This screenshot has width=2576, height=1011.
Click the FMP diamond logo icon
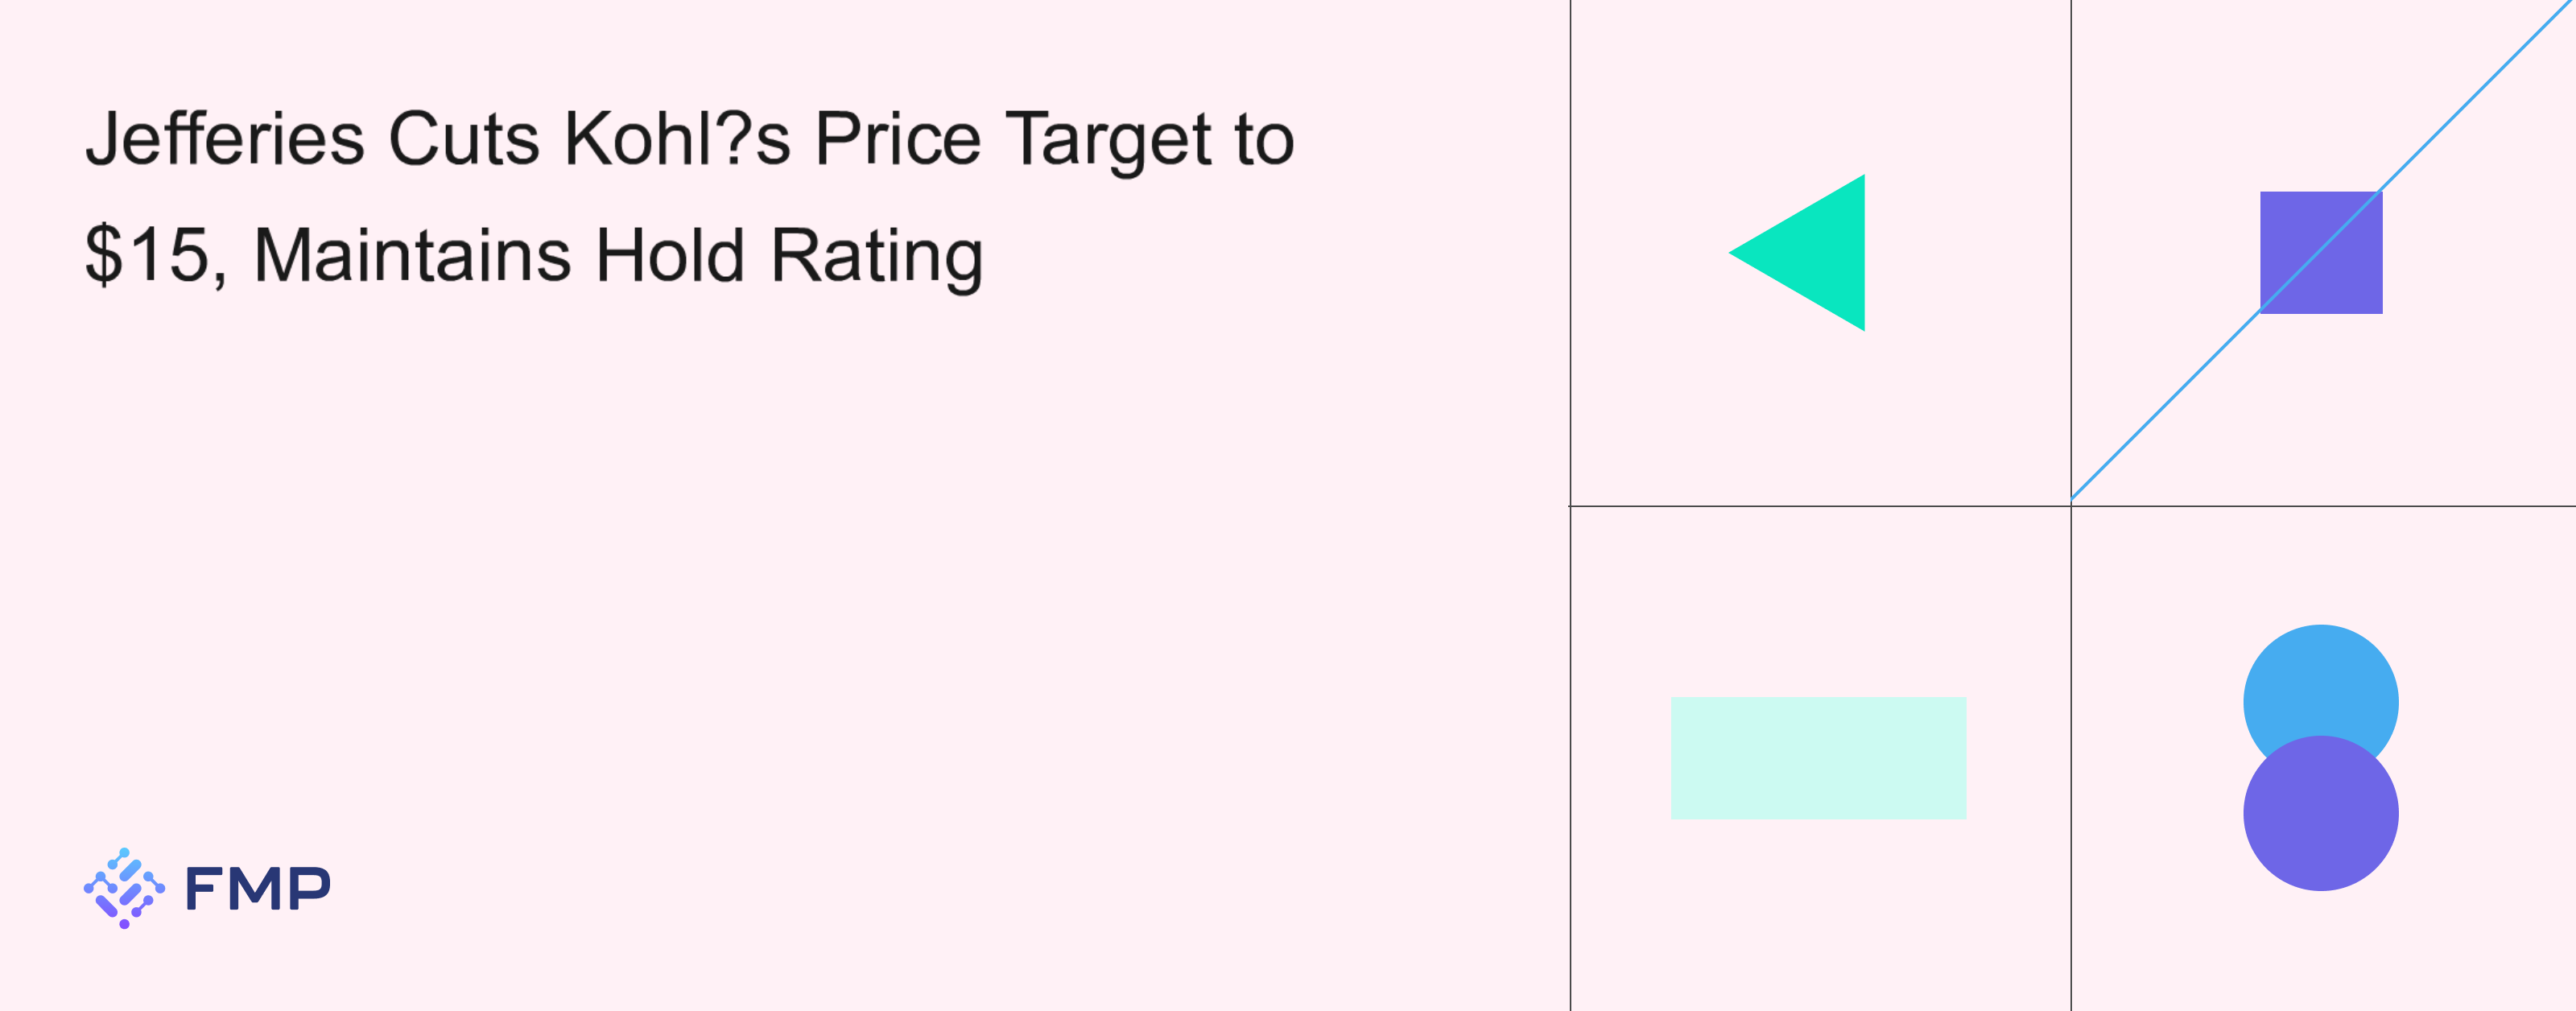[124, 888]
